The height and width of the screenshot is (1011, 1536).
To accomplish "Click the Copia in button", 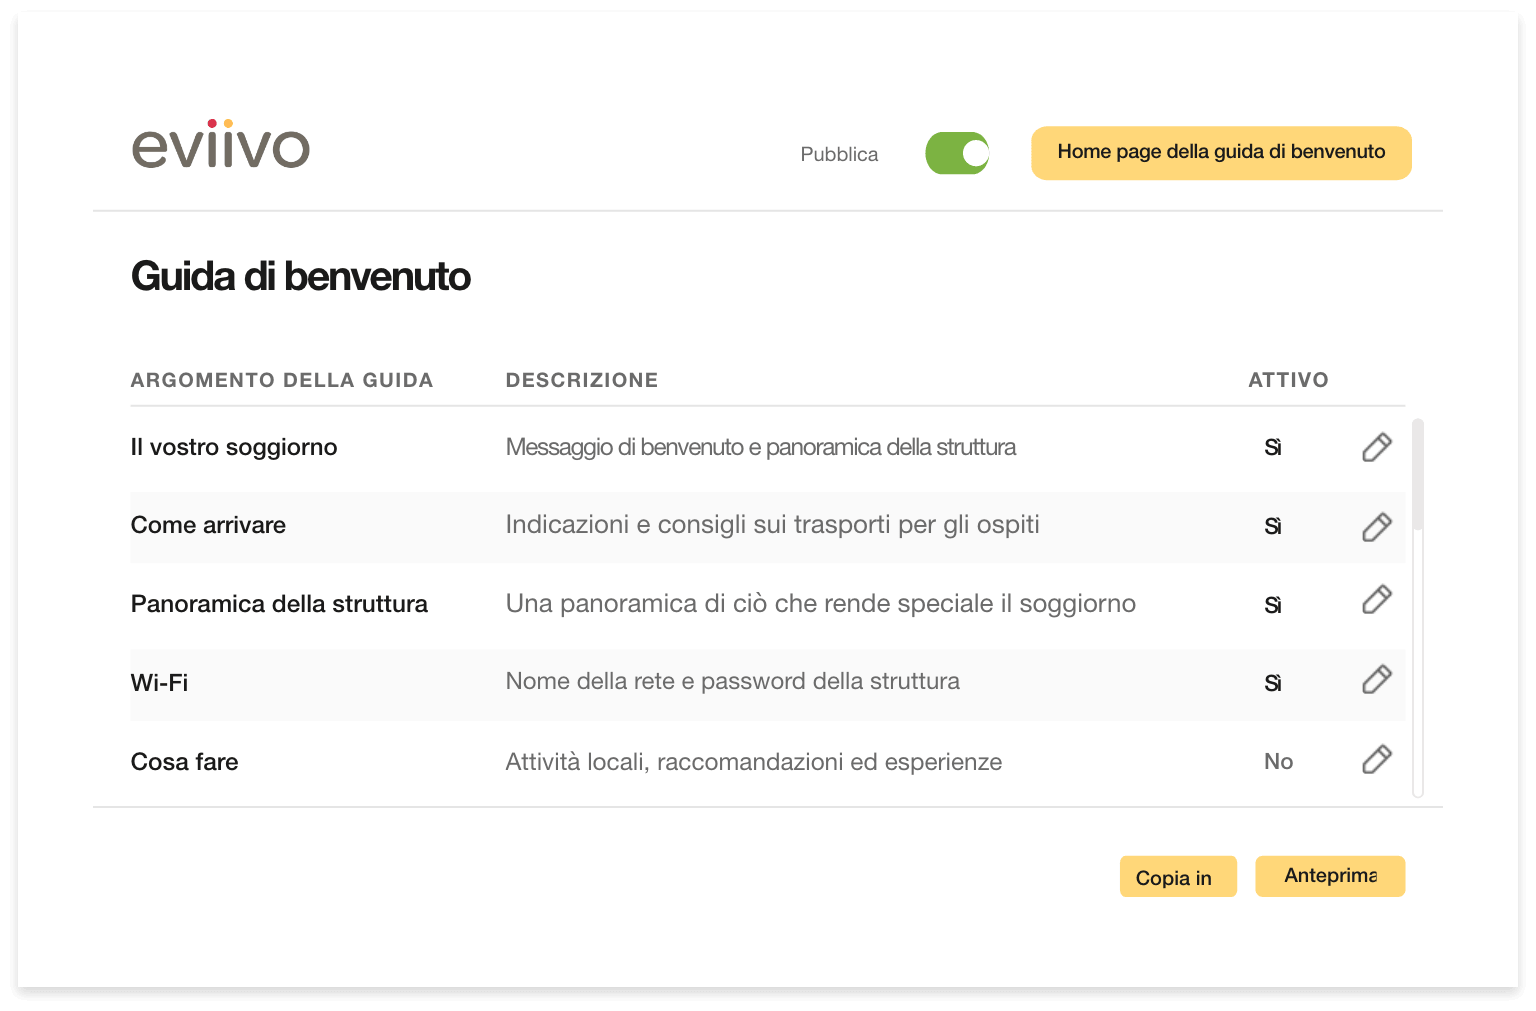I will tap(1178, 877).
